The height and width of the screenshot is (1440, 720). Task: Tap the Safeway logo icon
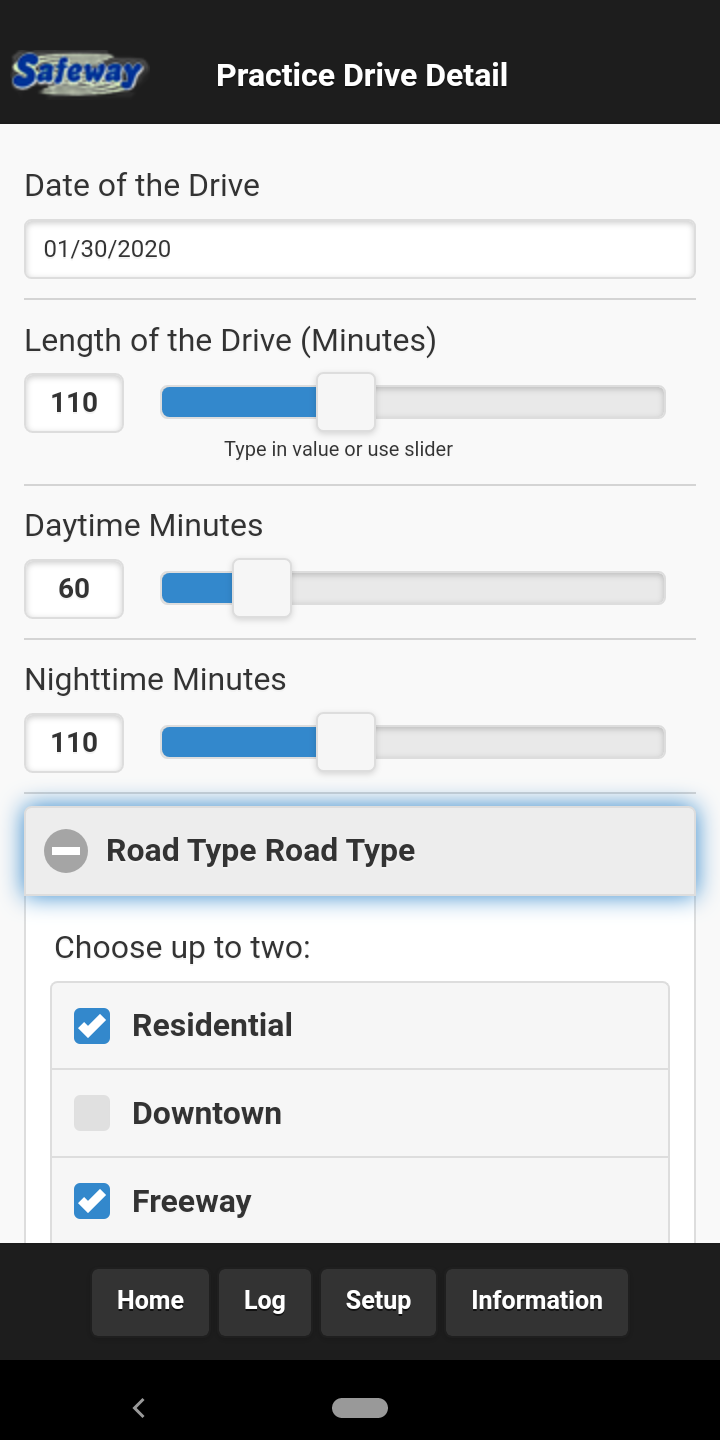[78, 74]
